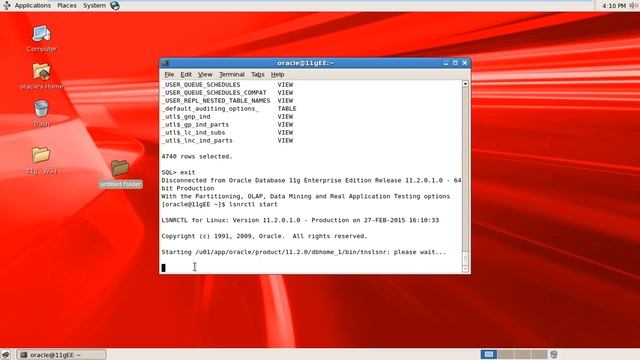This screenshot has height=360, width=640.
Task: Click the volume icon in top panel
Action: pyautogui.click(x=634, y=5)
